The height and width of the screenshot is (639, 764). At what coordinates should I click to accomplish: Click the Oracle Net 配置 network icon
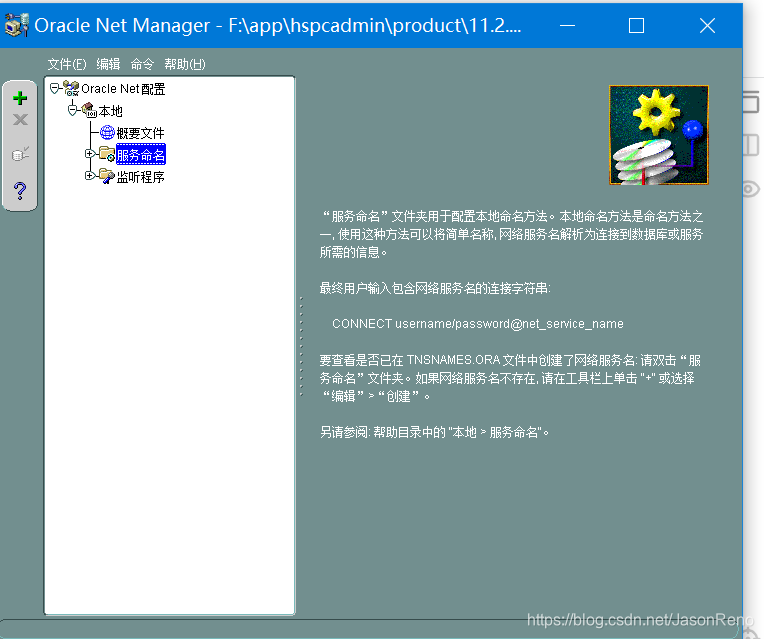pyautogui.click(x=71, y=89)
